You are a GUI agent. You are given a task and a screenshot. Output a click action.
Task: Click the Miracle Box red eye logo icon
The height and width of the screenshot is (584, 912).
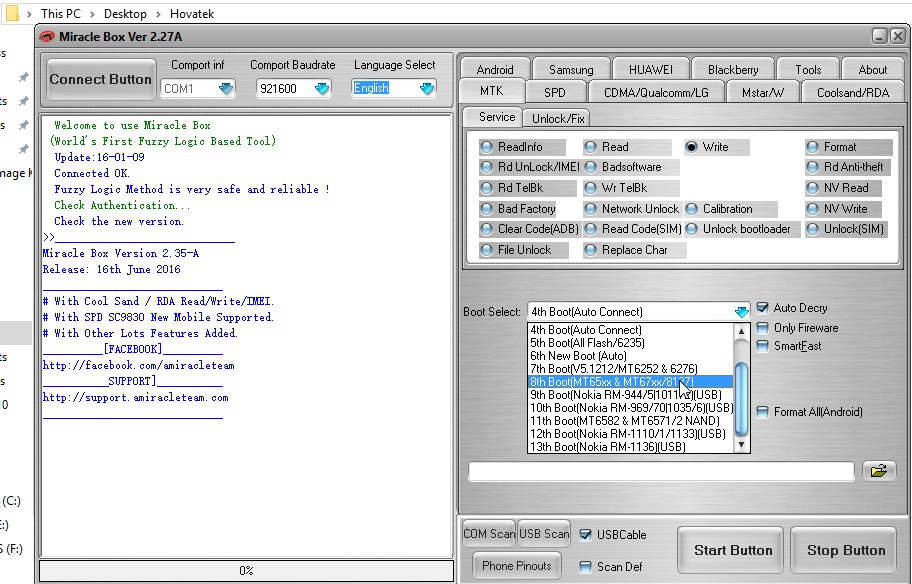point(47,37)
